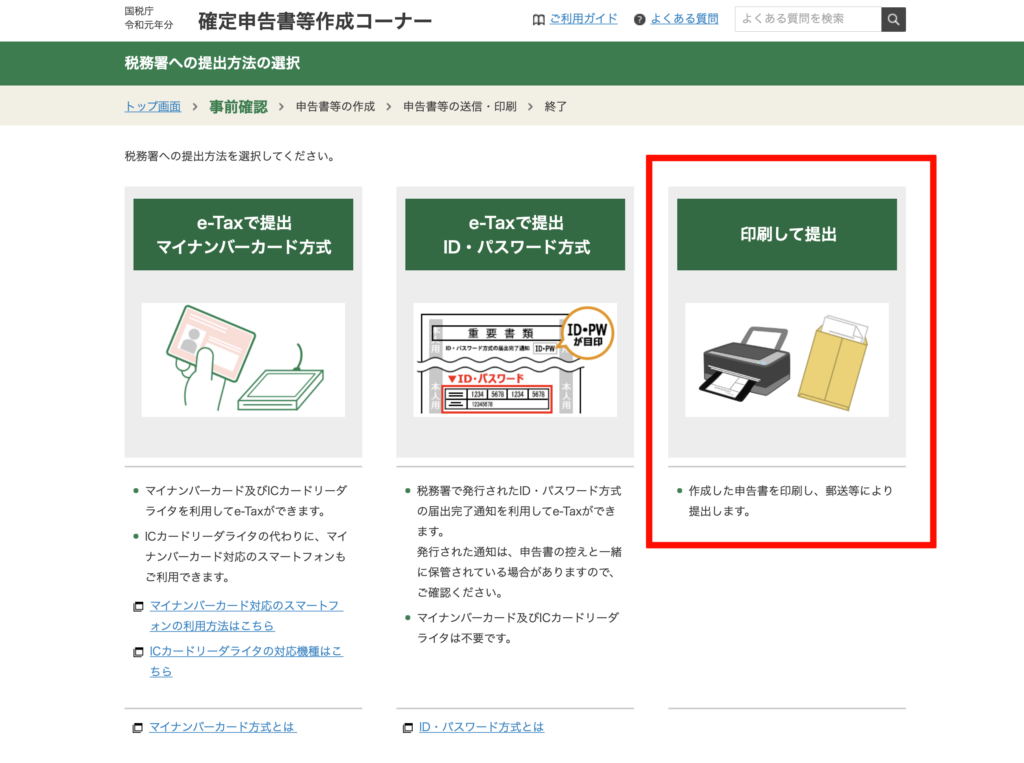1024x763 pixels.
Task: Select e-Taxで提出 マイナンバーカード方式 button
Action: [243, 234]
